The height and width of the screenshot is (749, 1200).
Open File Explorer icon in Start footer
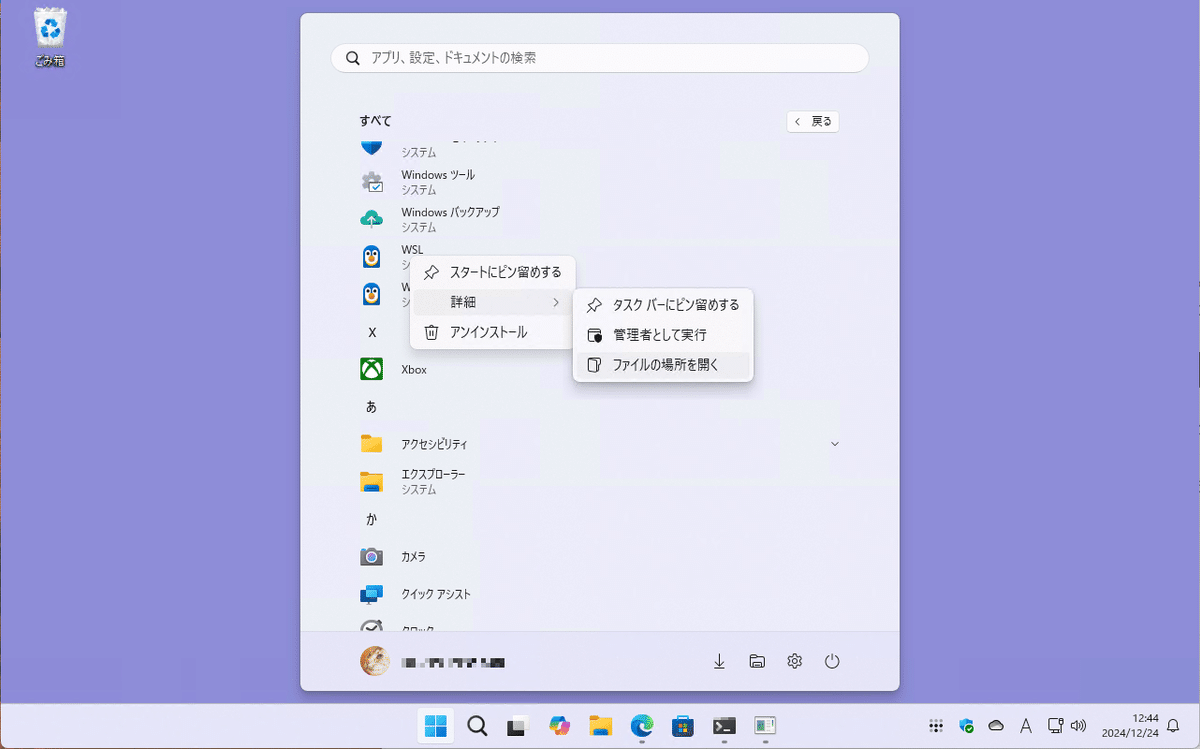tap(757, 661)
